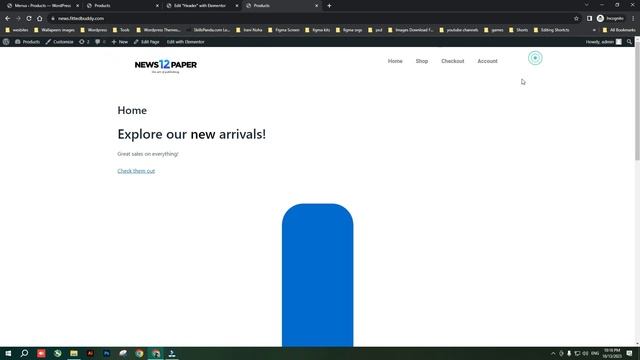Screen dimensions: 640x360
Task: Click the Explore our new arrivals heading
Action: [191, 134]
